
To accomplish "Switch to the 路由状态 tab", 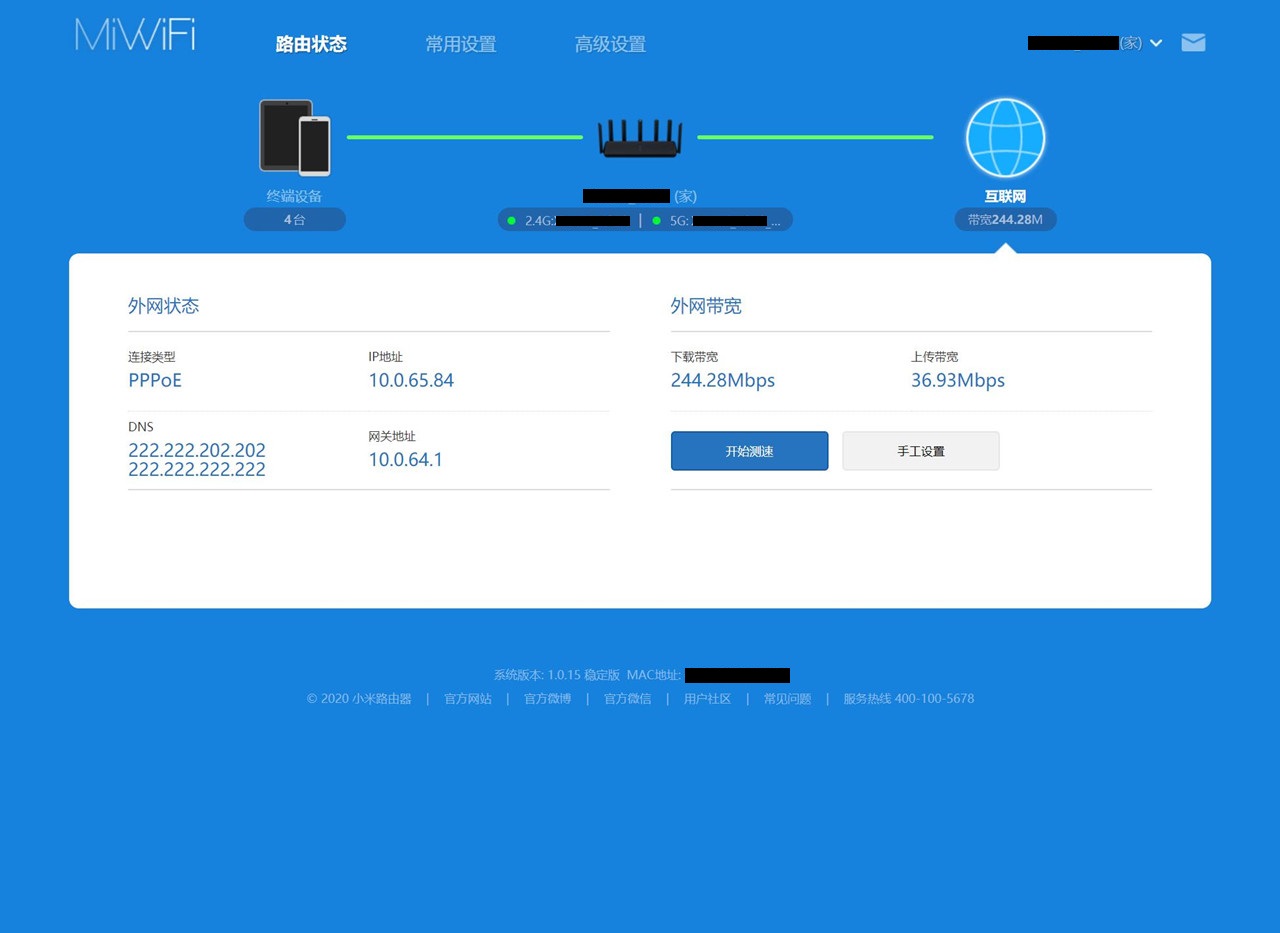I will click(x=310, y=44).
